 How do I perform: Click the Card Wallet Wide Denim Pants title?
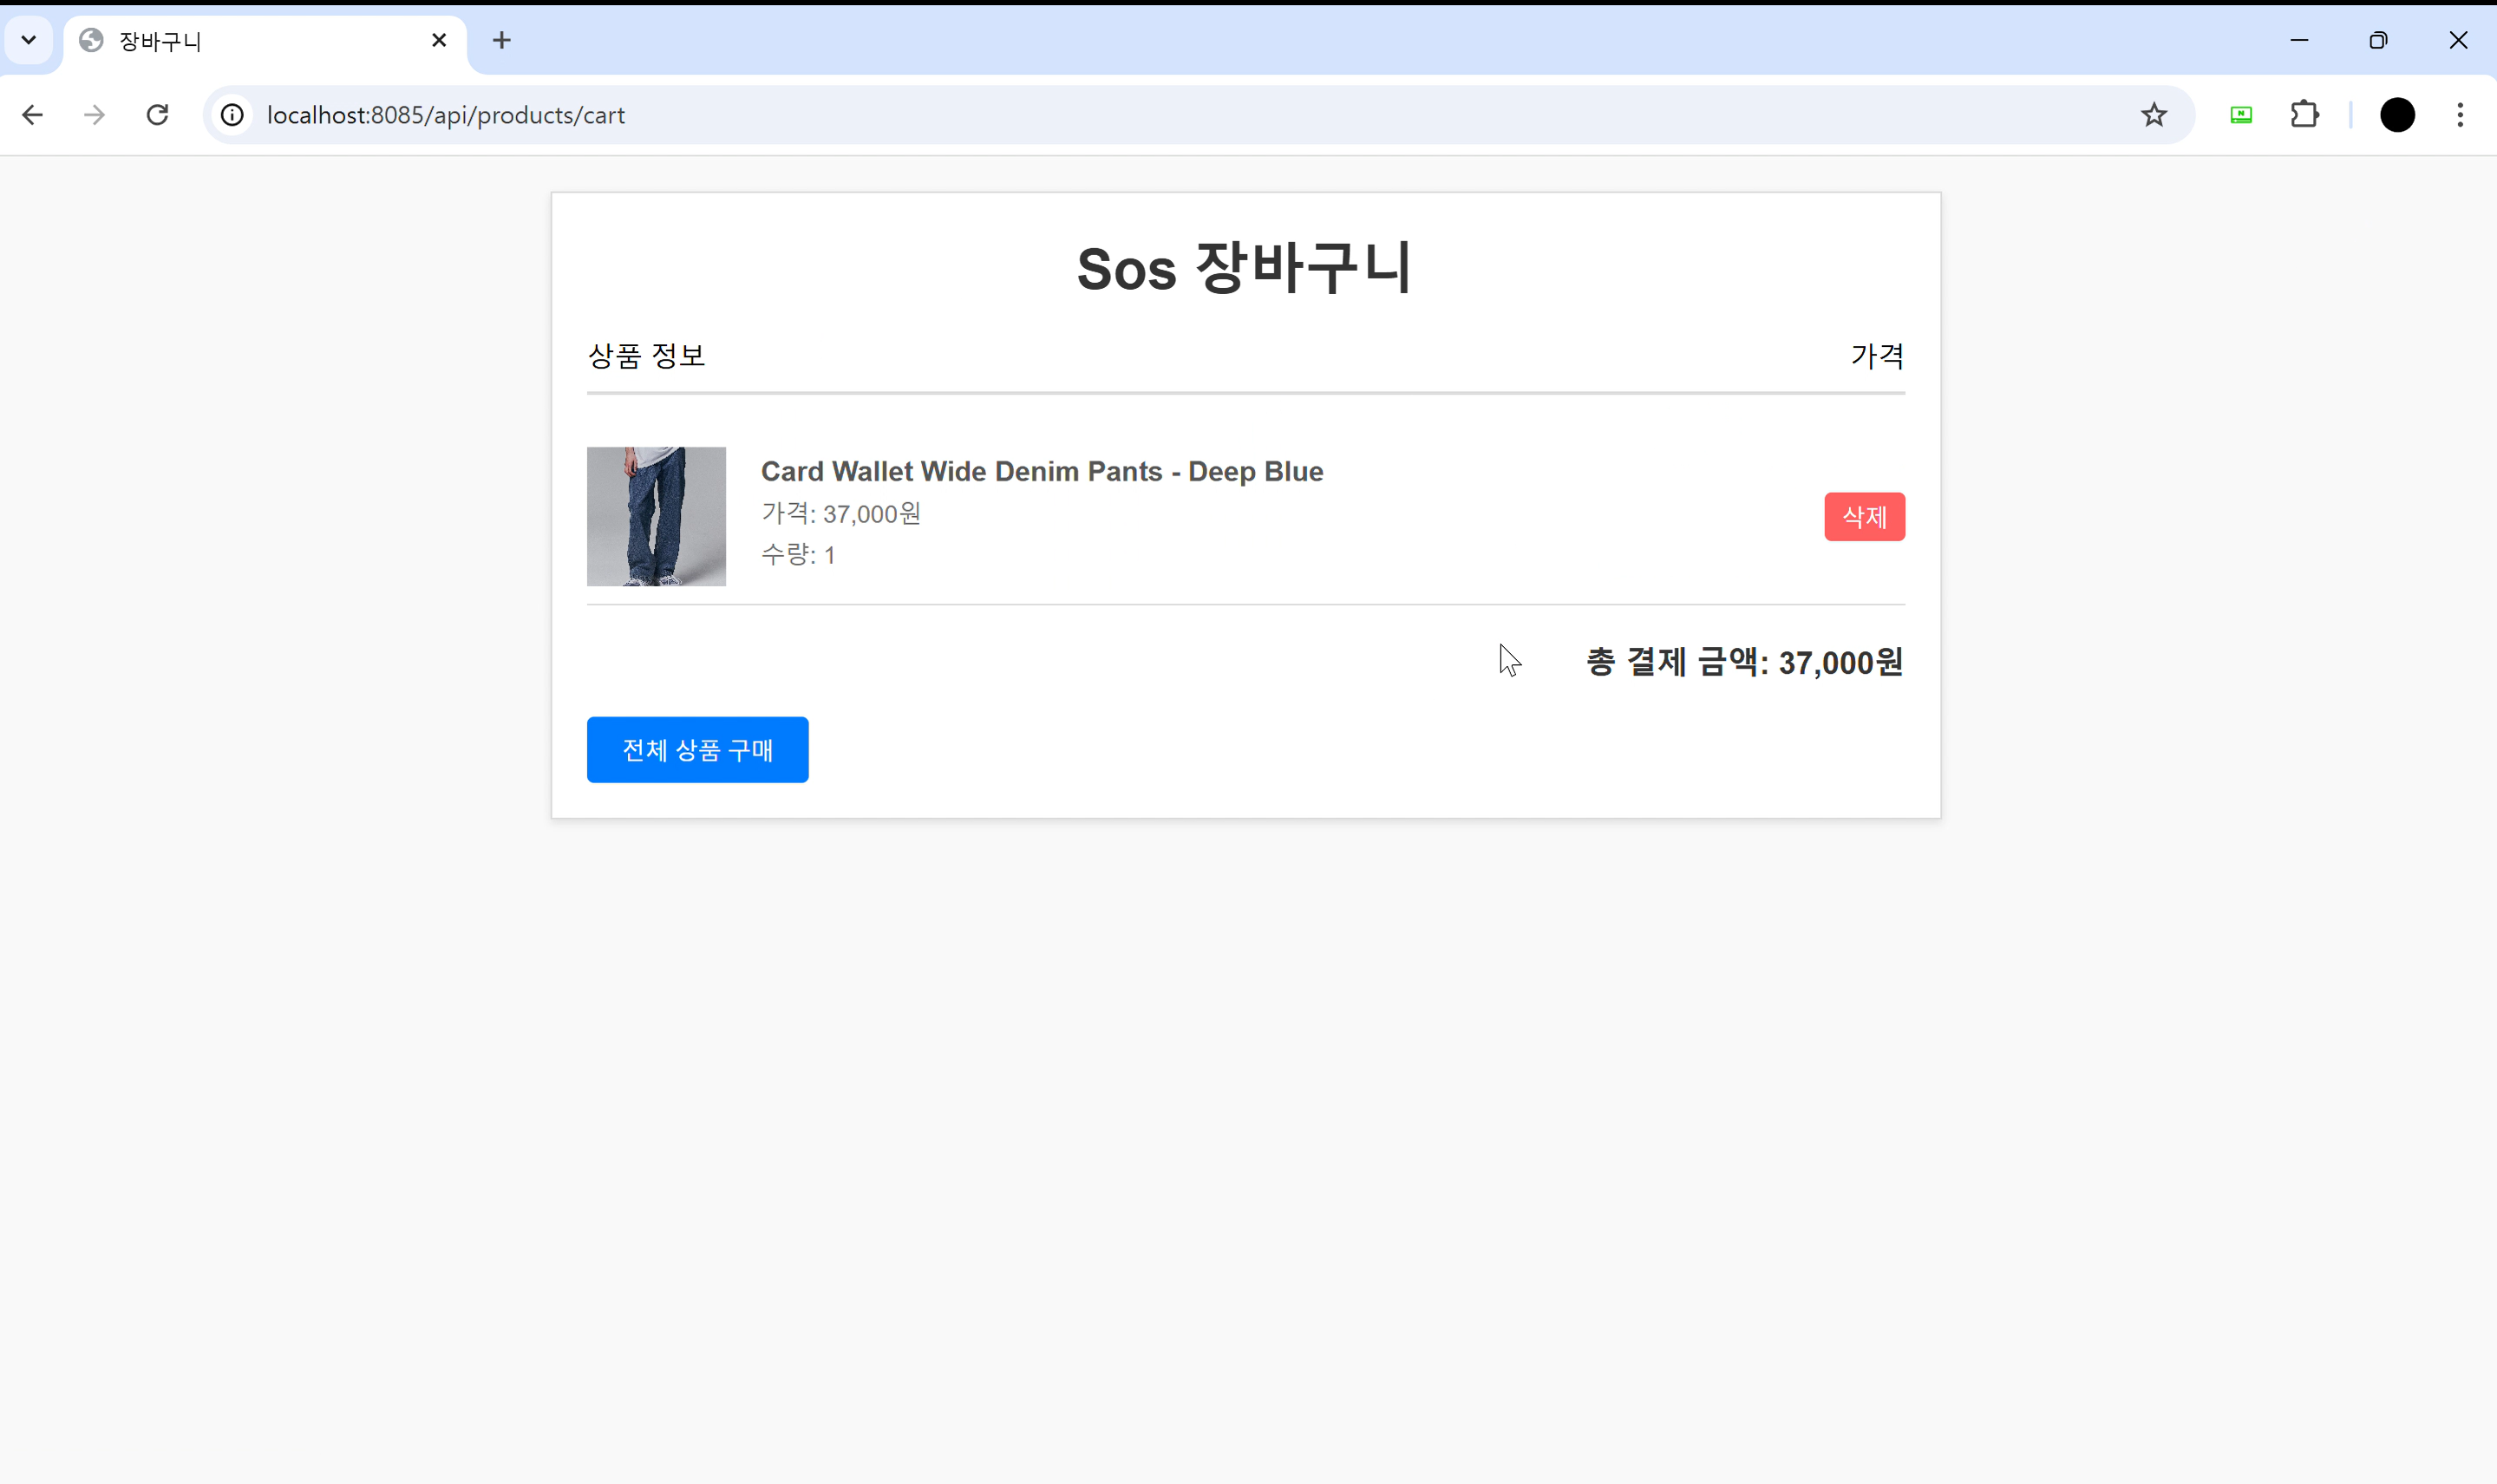(1041, 471)
